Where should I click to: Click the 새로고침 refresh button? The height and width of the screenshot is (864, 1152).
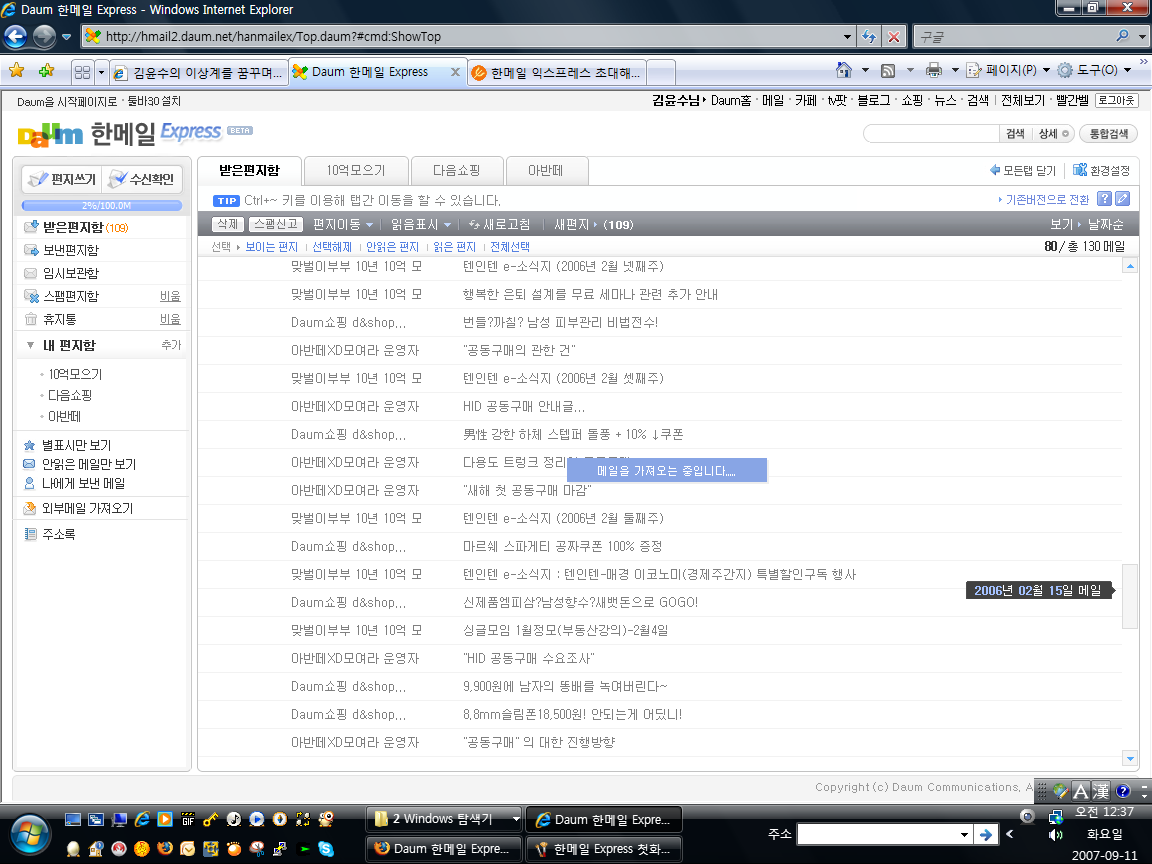pos(500,224)
